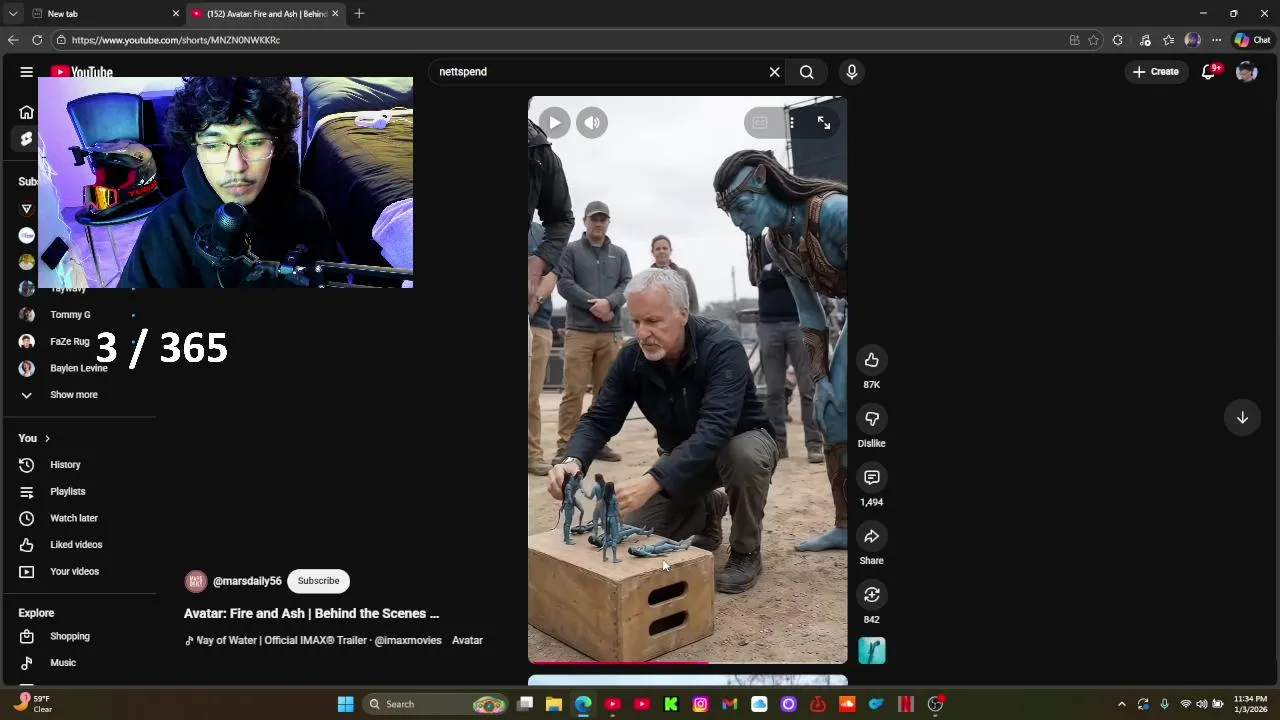Subscribe to @marsdaily56
The image size is (1280, 720).
point(318,581)
